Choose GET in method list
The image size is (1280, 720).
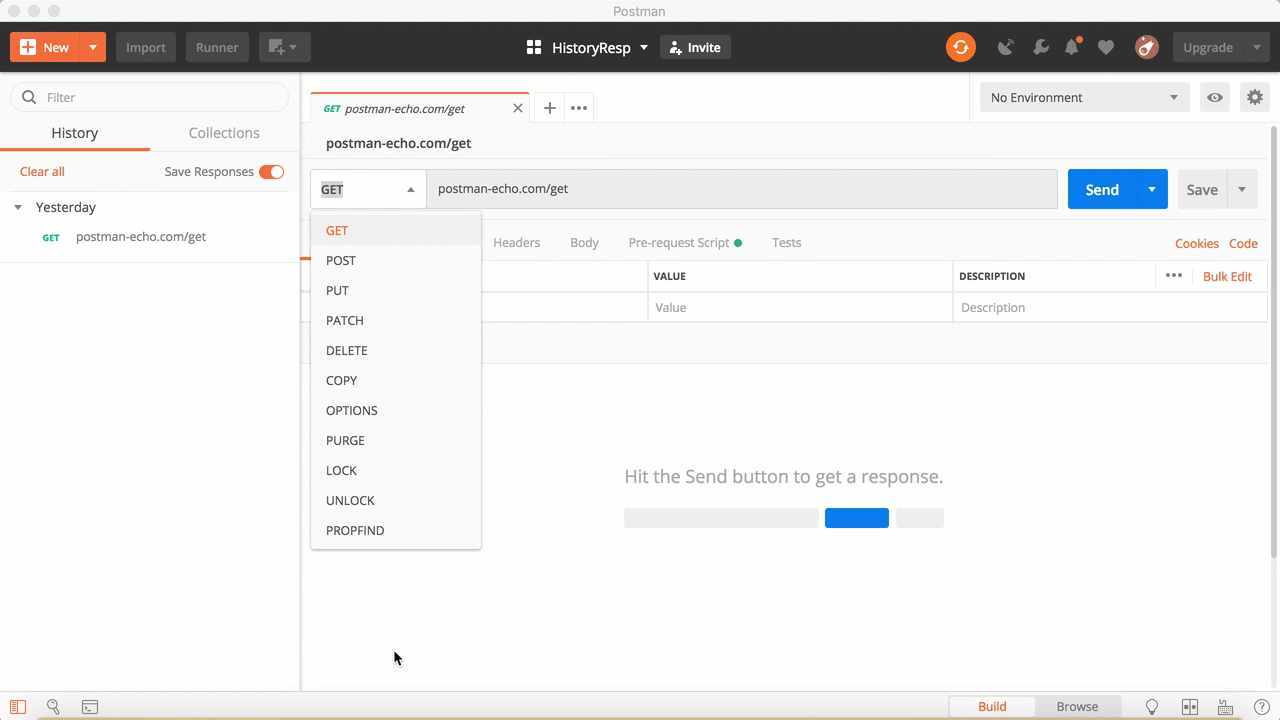pyautogui.click(x=396, y=230)
